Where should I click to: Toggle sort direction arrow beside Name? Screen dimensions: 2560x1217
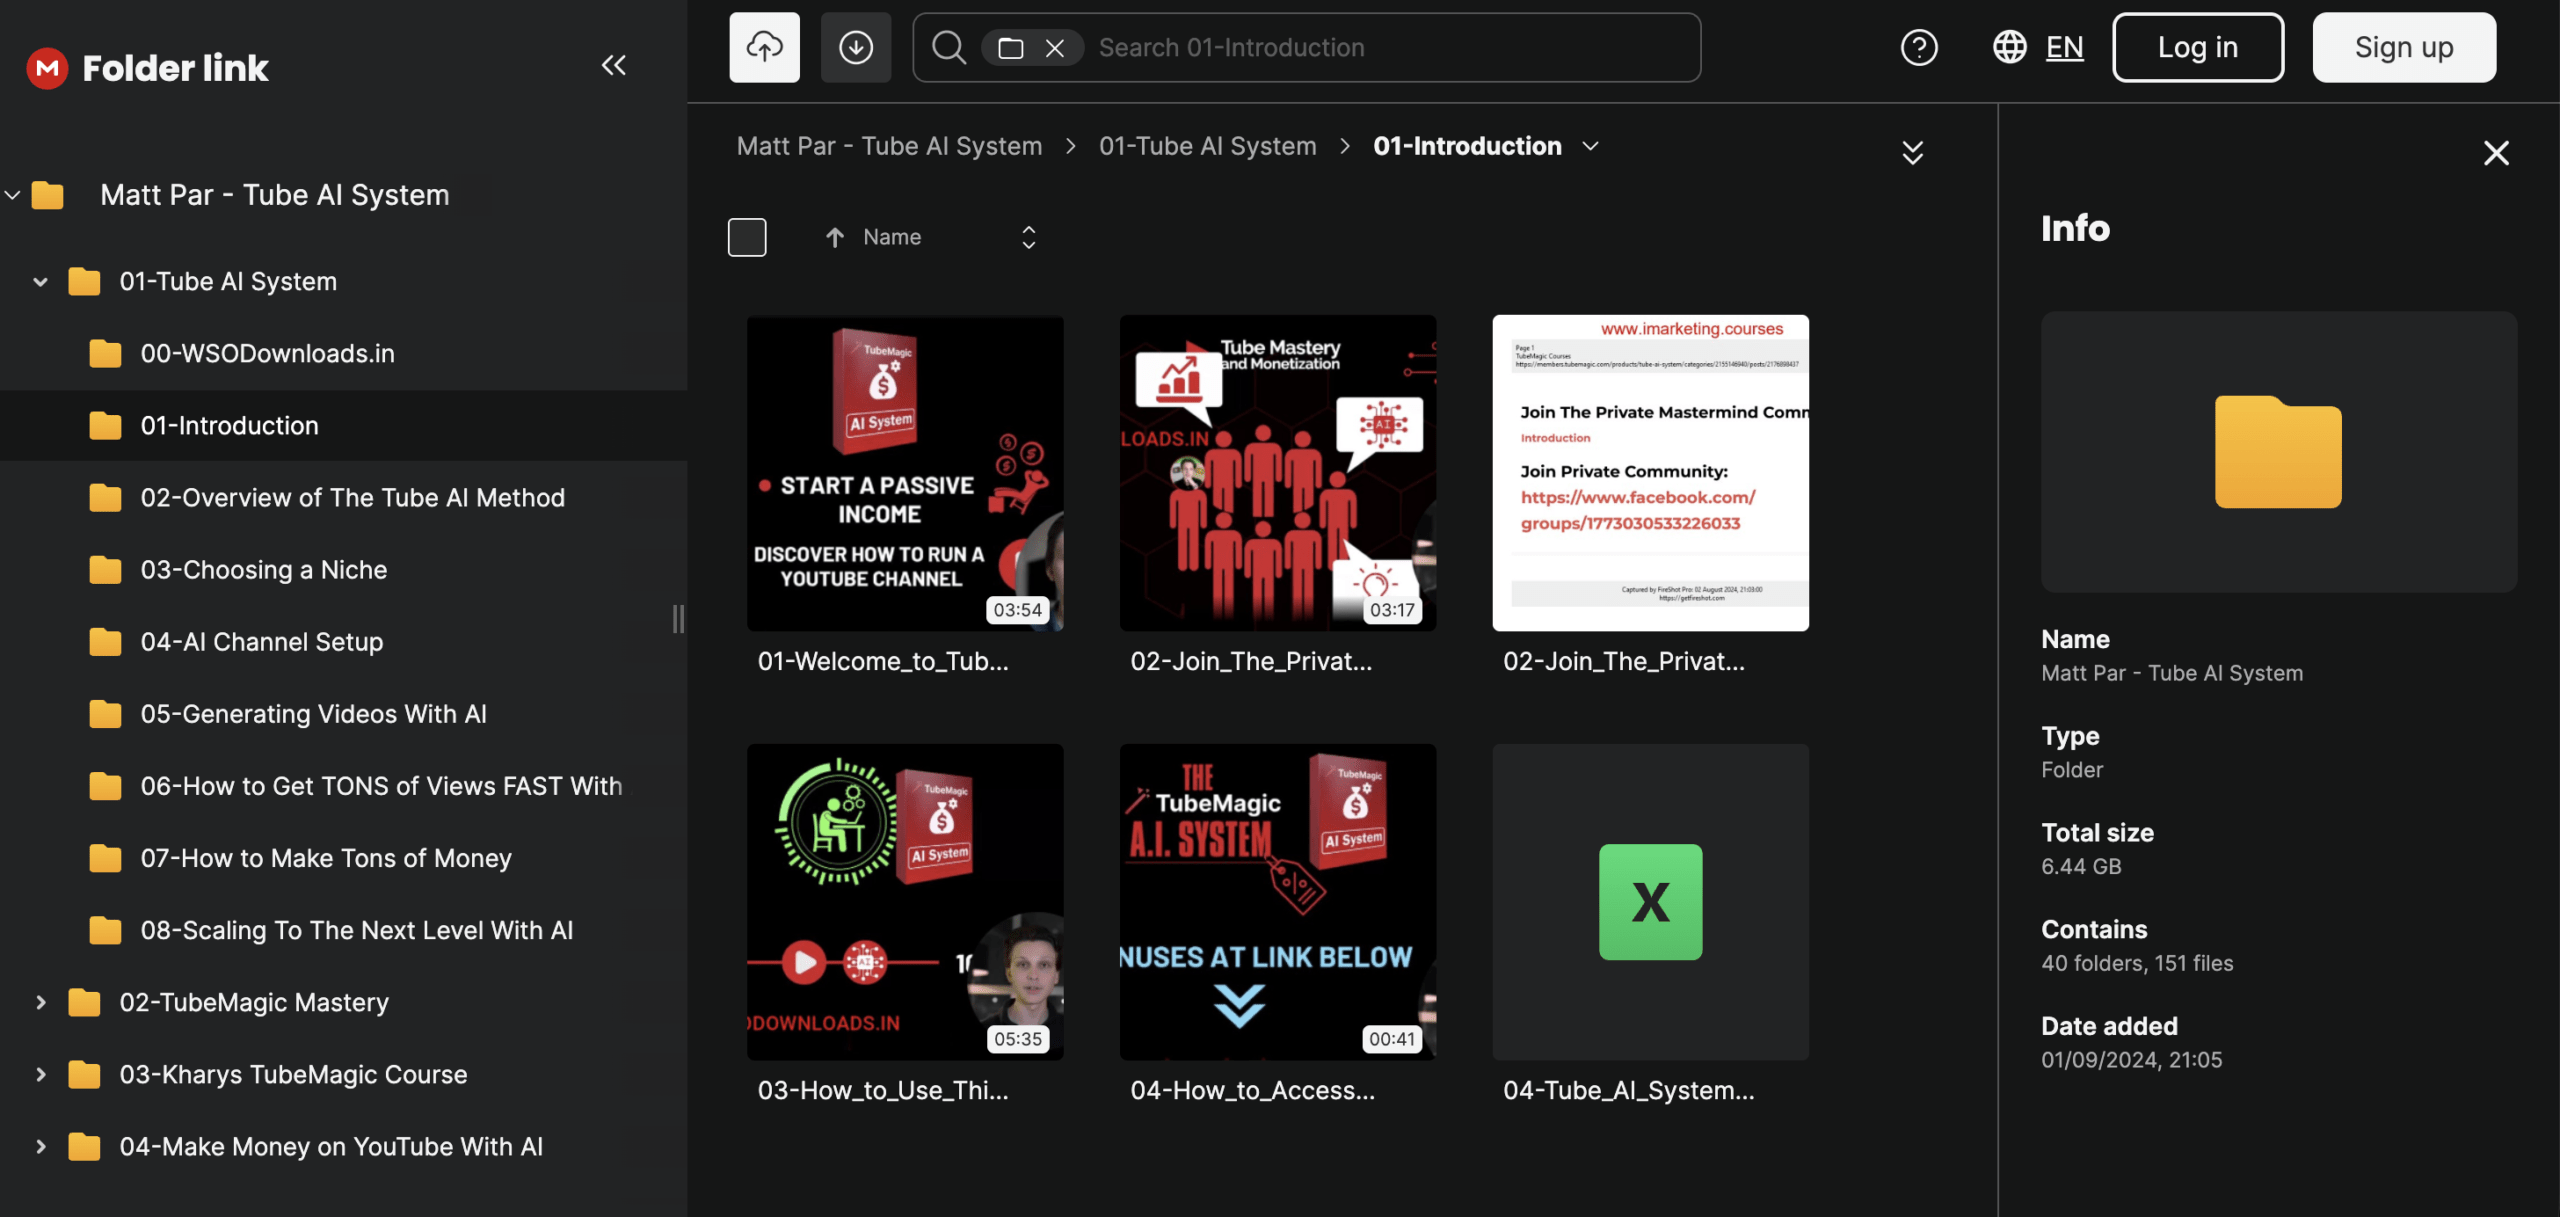click(834, 237)
